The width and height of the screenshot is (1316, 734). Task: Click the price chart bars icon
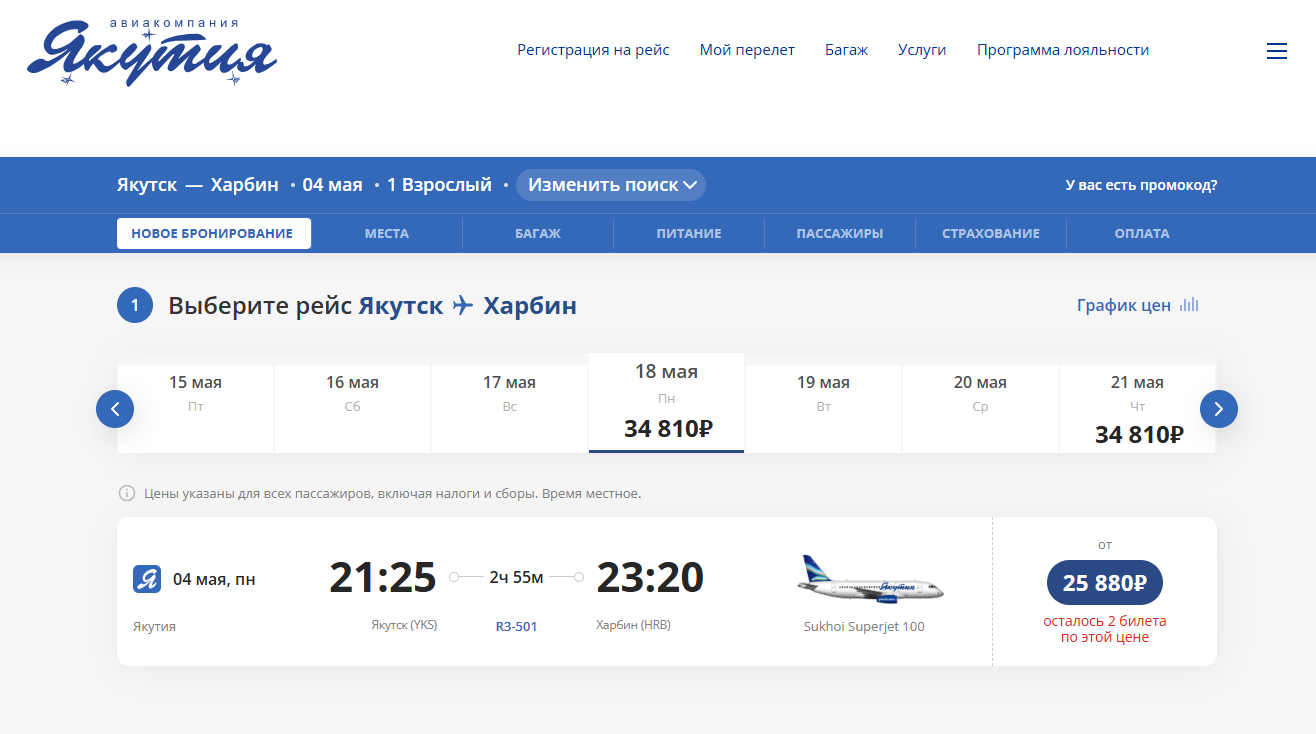coord(1189,305)
